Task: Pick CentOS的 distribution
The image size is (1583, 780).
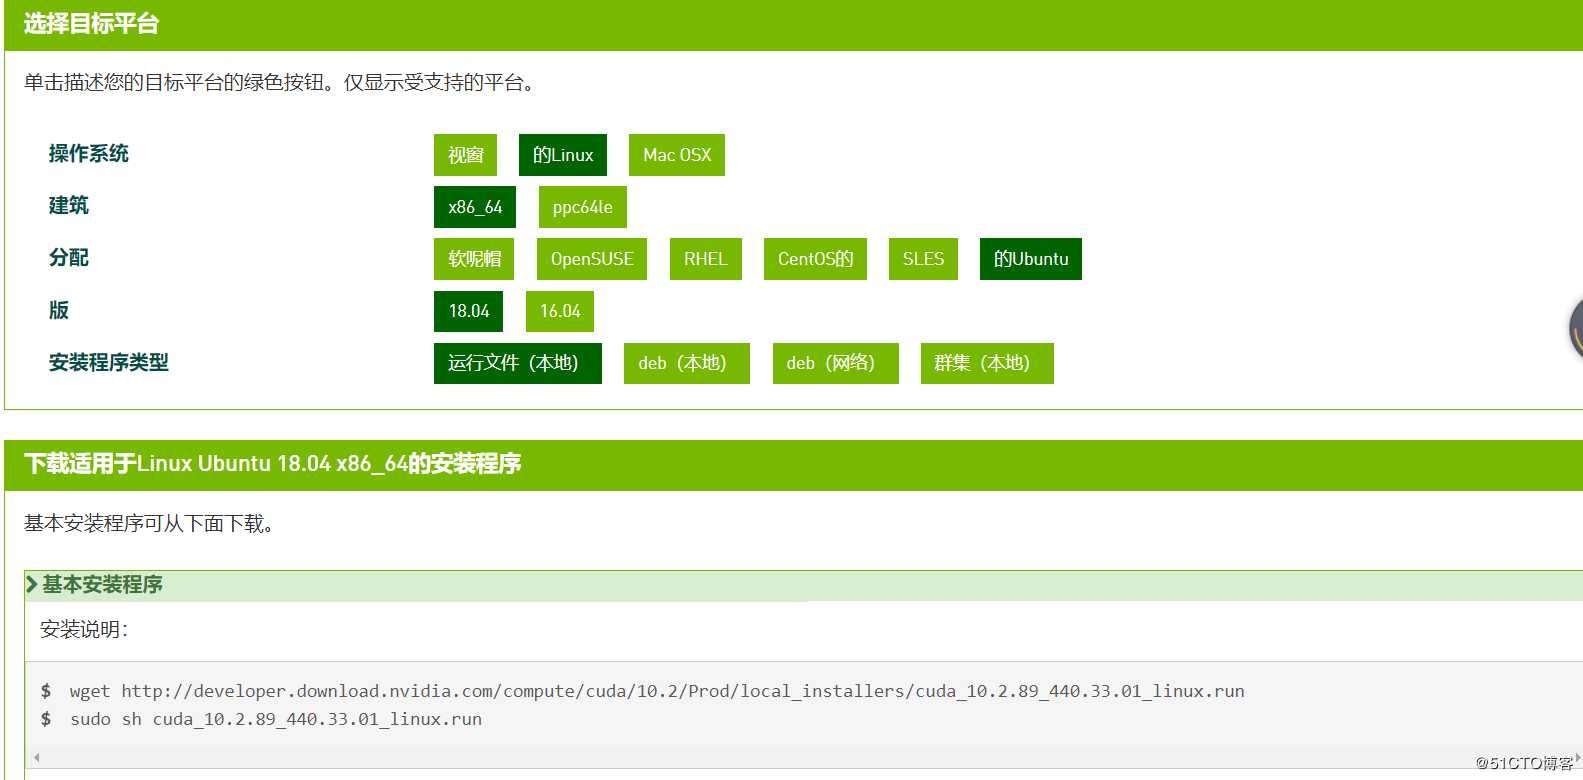Action: point(815,259)
